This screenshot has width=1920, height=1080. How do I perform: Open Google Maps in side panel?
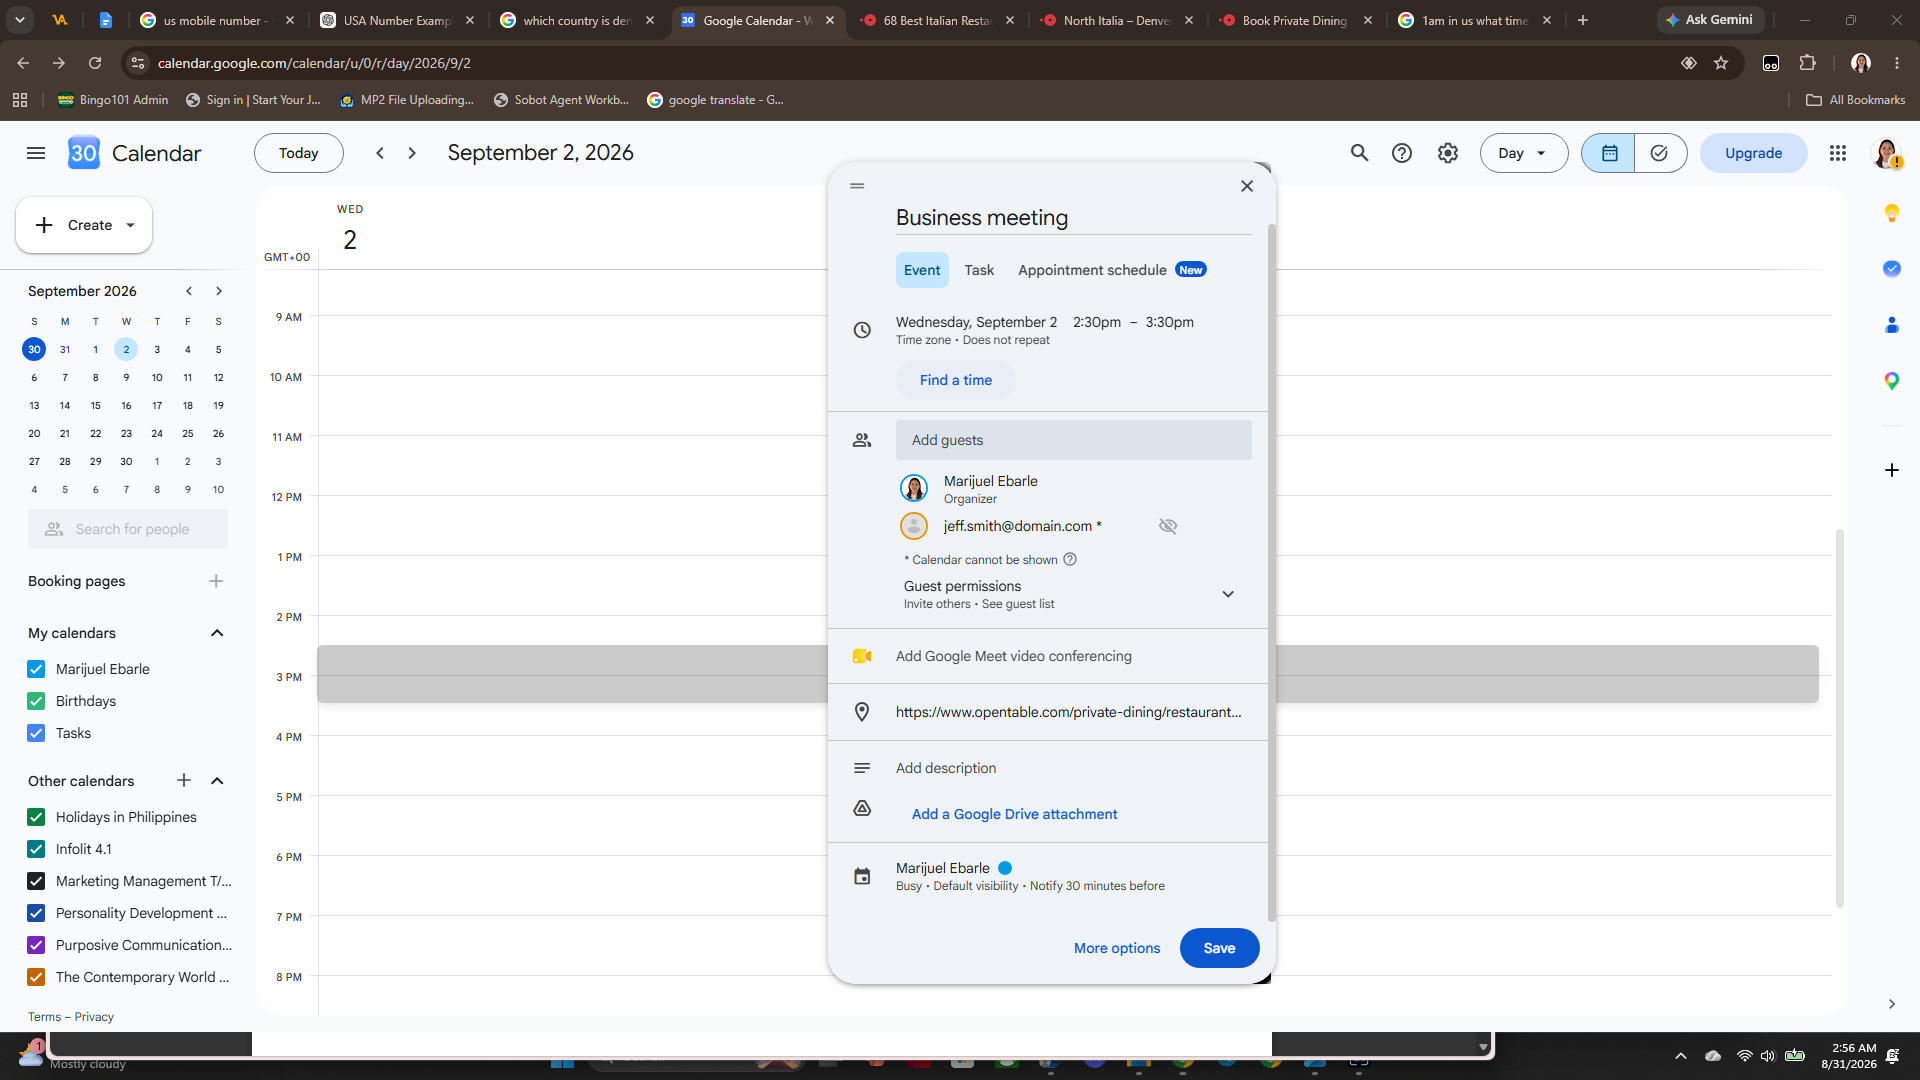(x=1892, y=381)
